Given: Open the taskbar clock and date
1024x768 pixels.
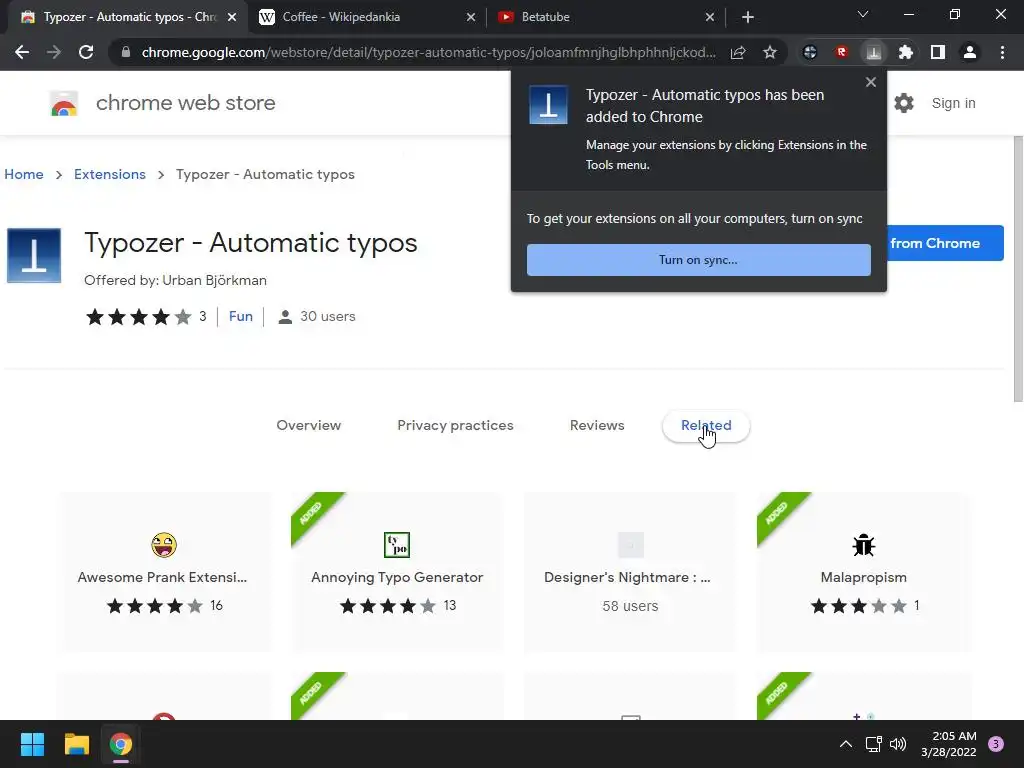Looking at the screenshot, I should [948, 744].
